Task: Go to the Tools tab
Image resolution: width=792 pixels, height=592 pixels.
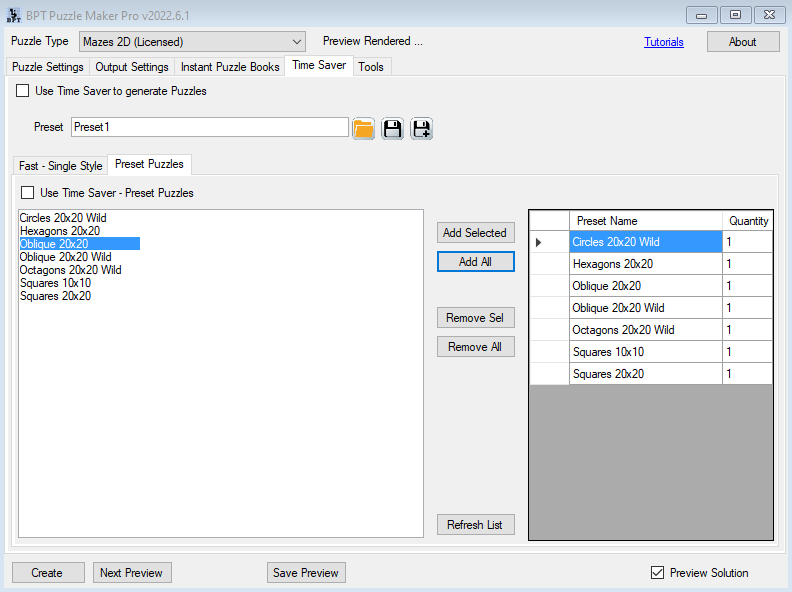Action: pyautogui.click(x=371, y=67)
